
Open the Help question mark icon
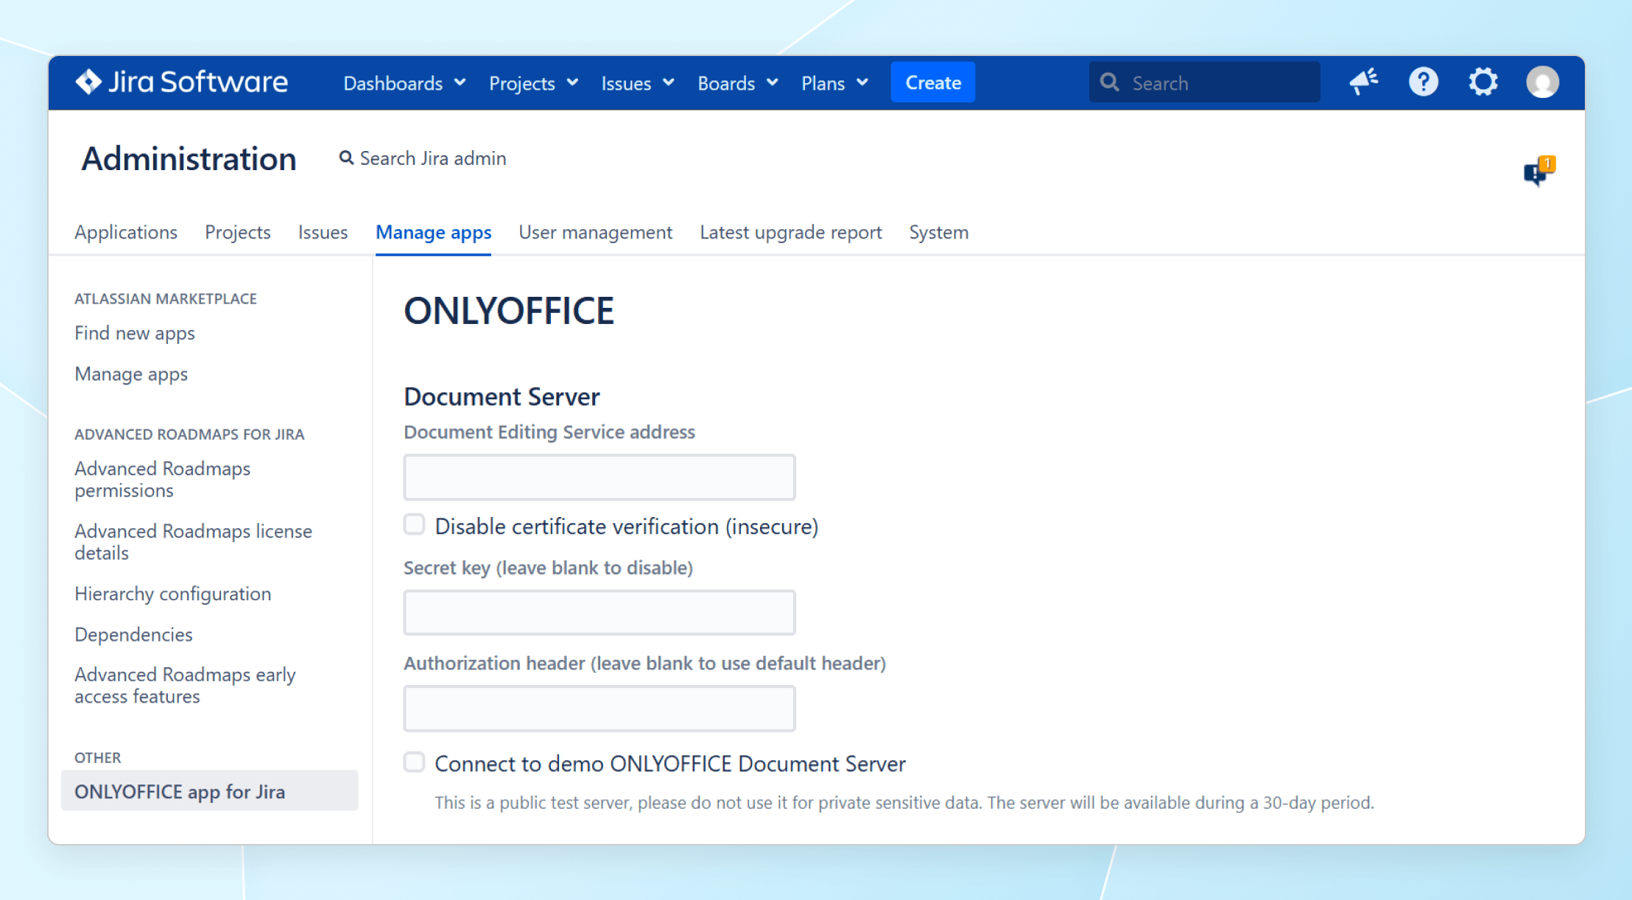tap(1423, 82)
